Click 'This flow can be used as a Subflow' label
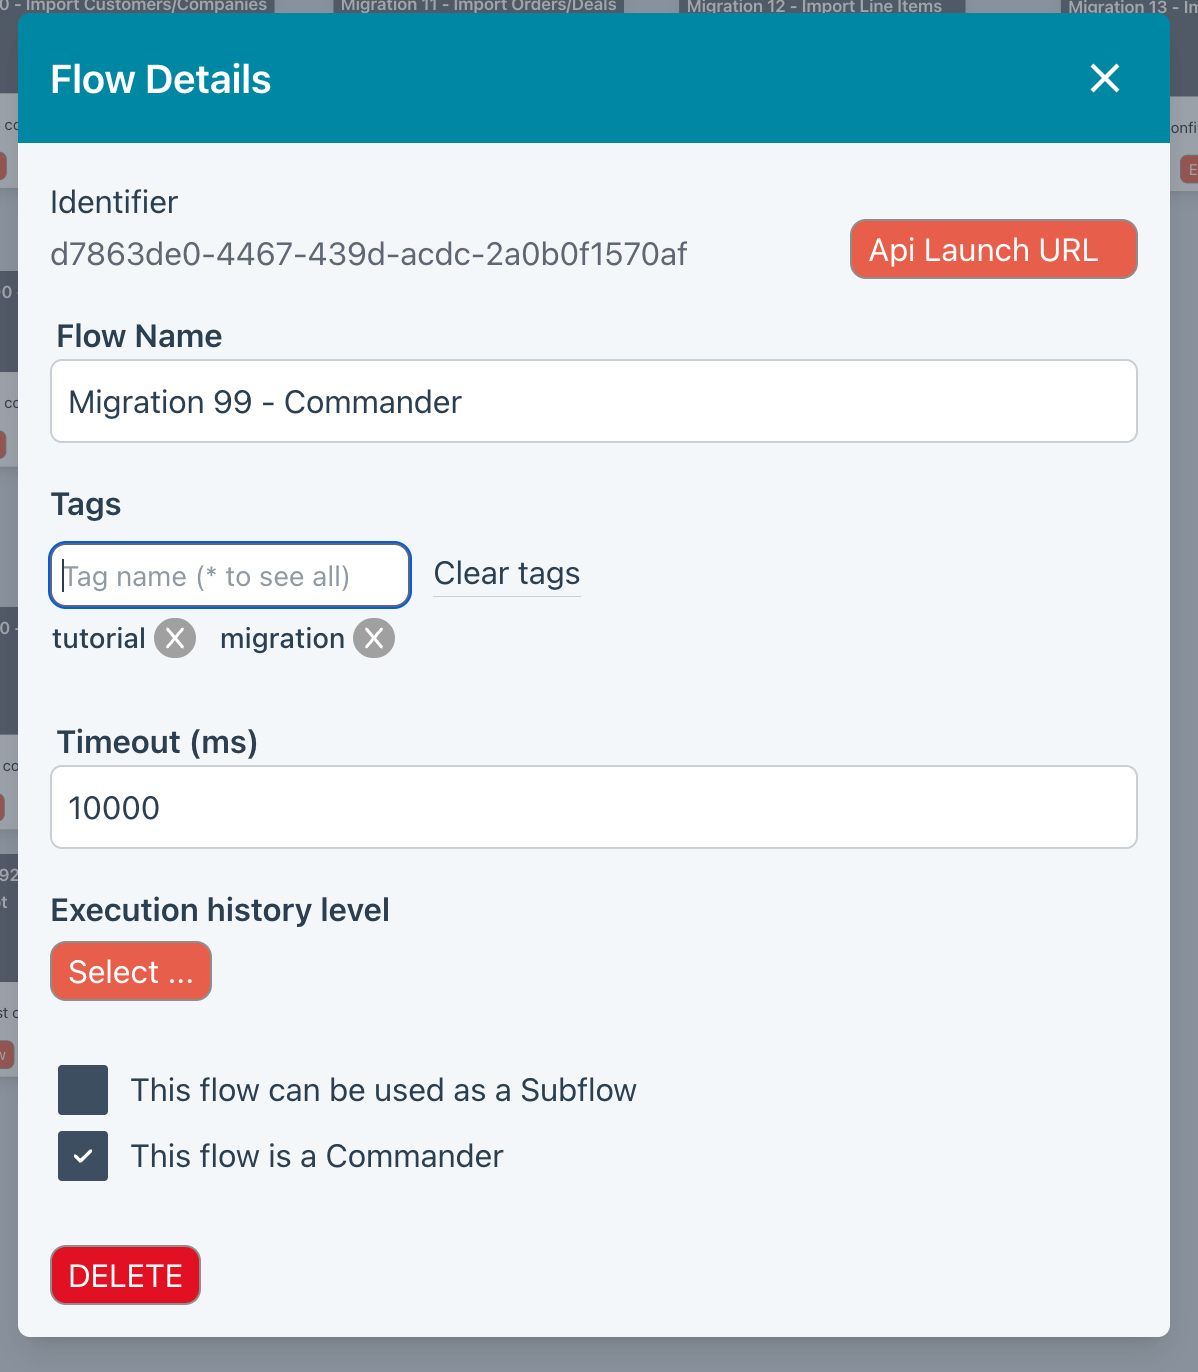 383,1090
